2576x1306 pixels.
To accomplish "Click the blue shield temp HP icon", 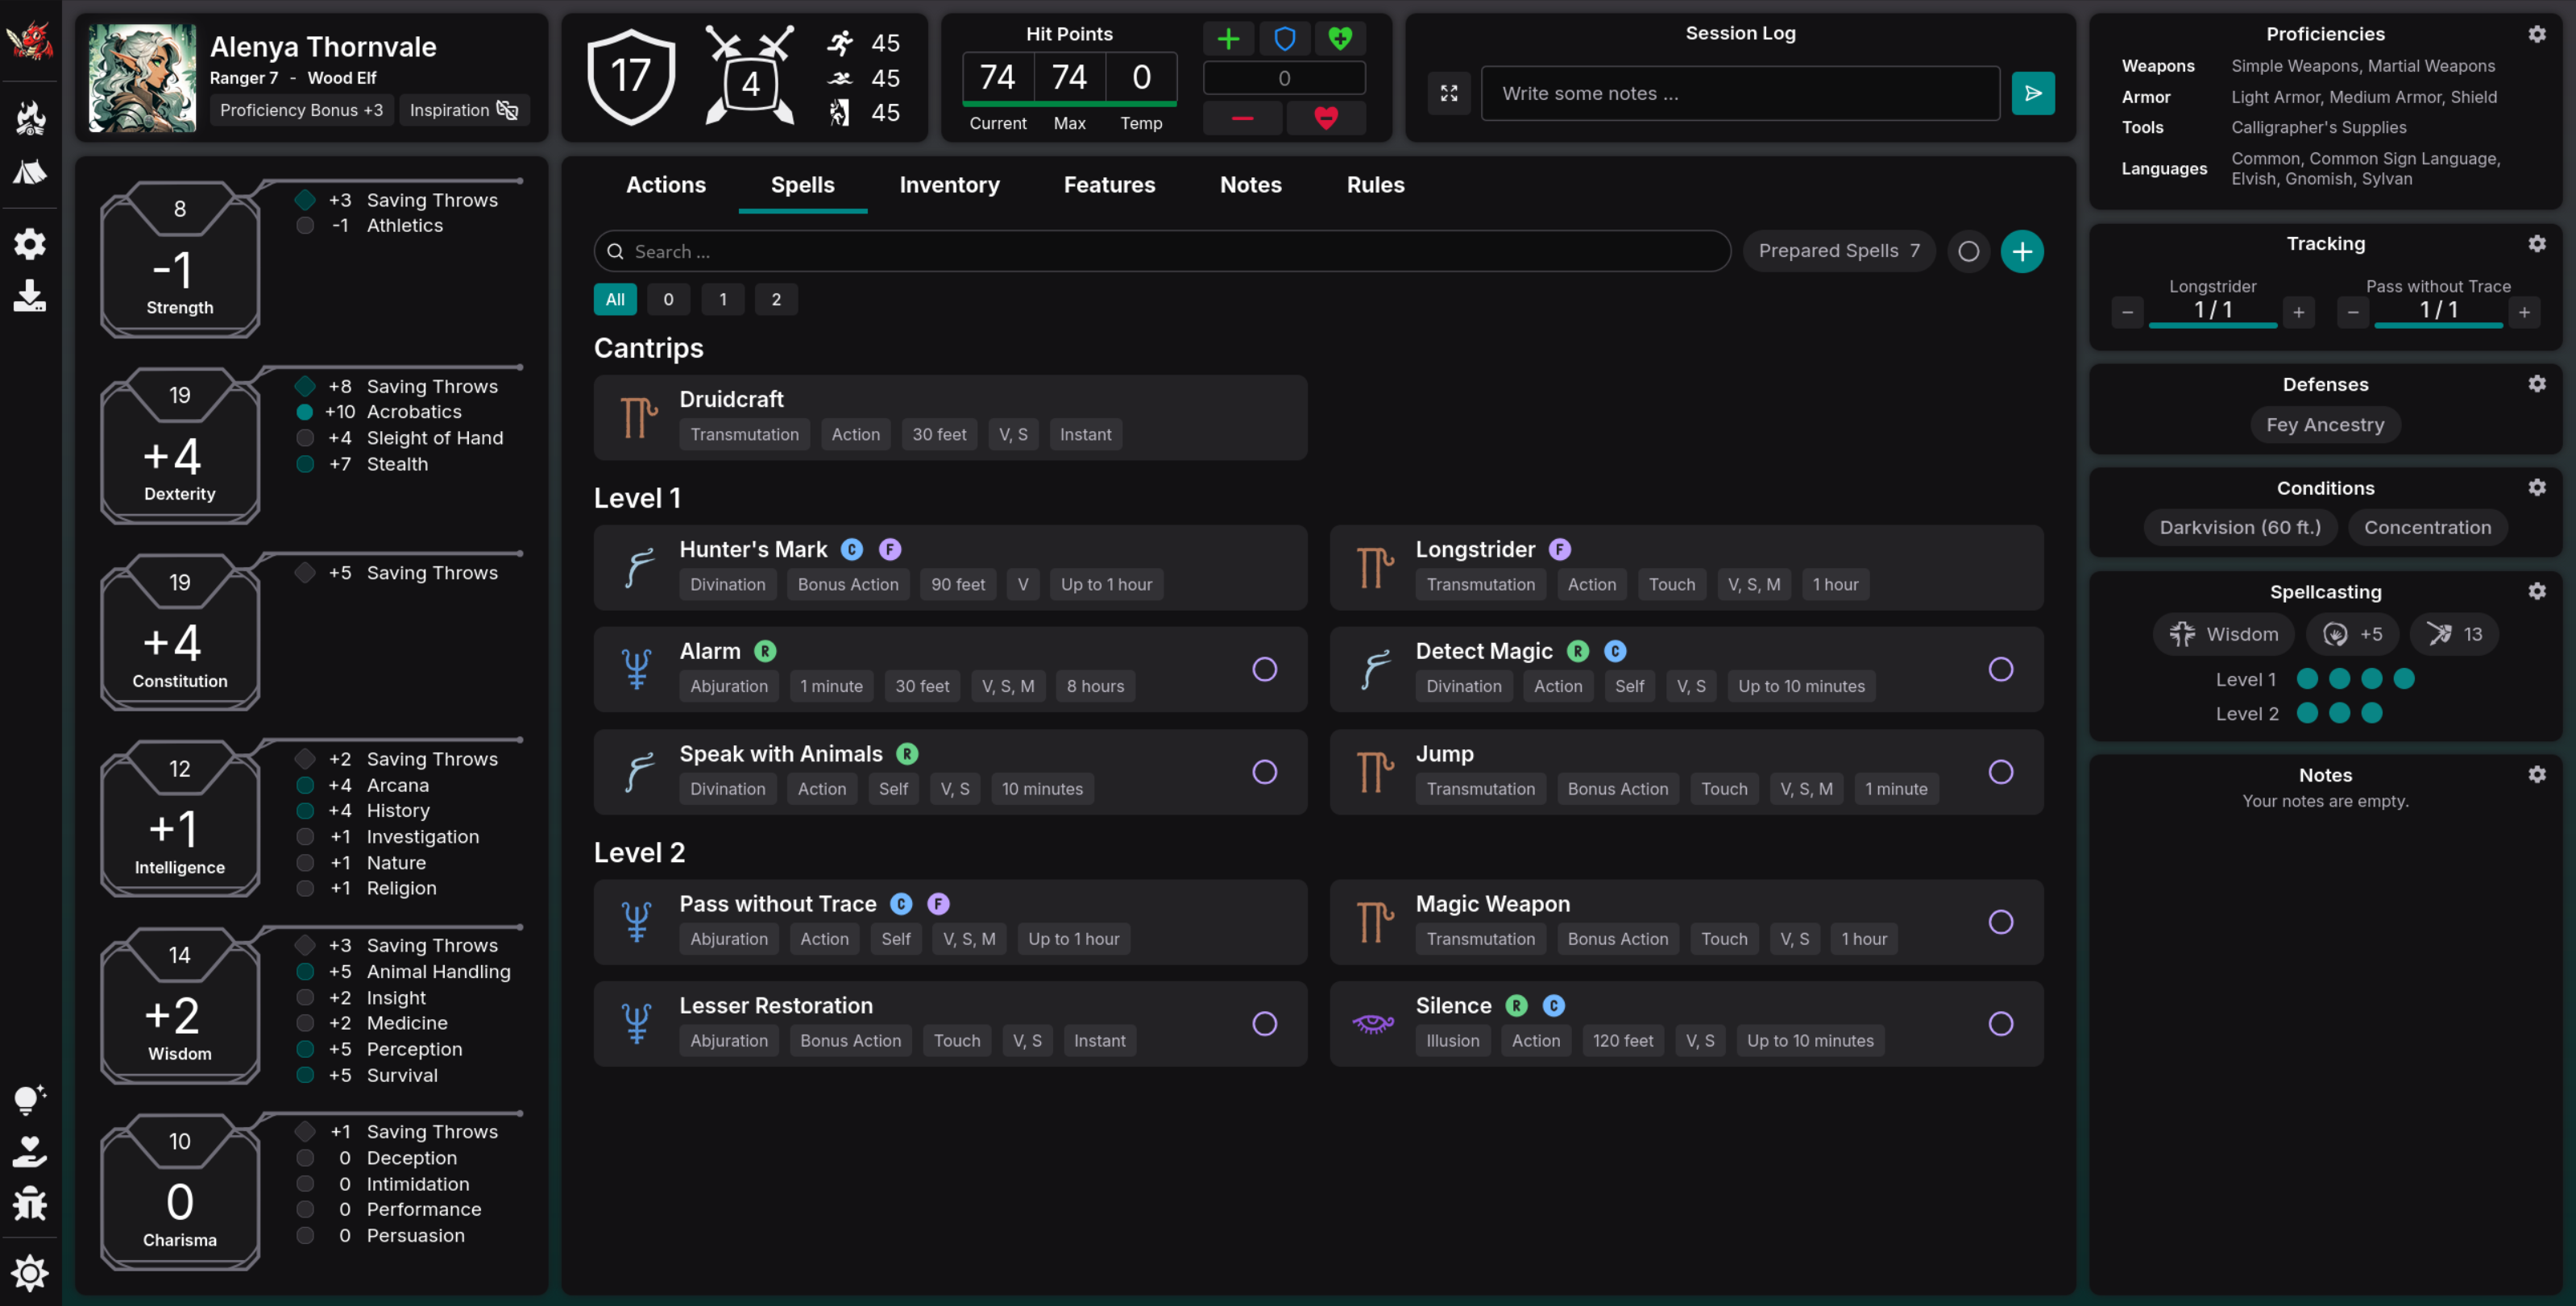I will pos(1284,39).
